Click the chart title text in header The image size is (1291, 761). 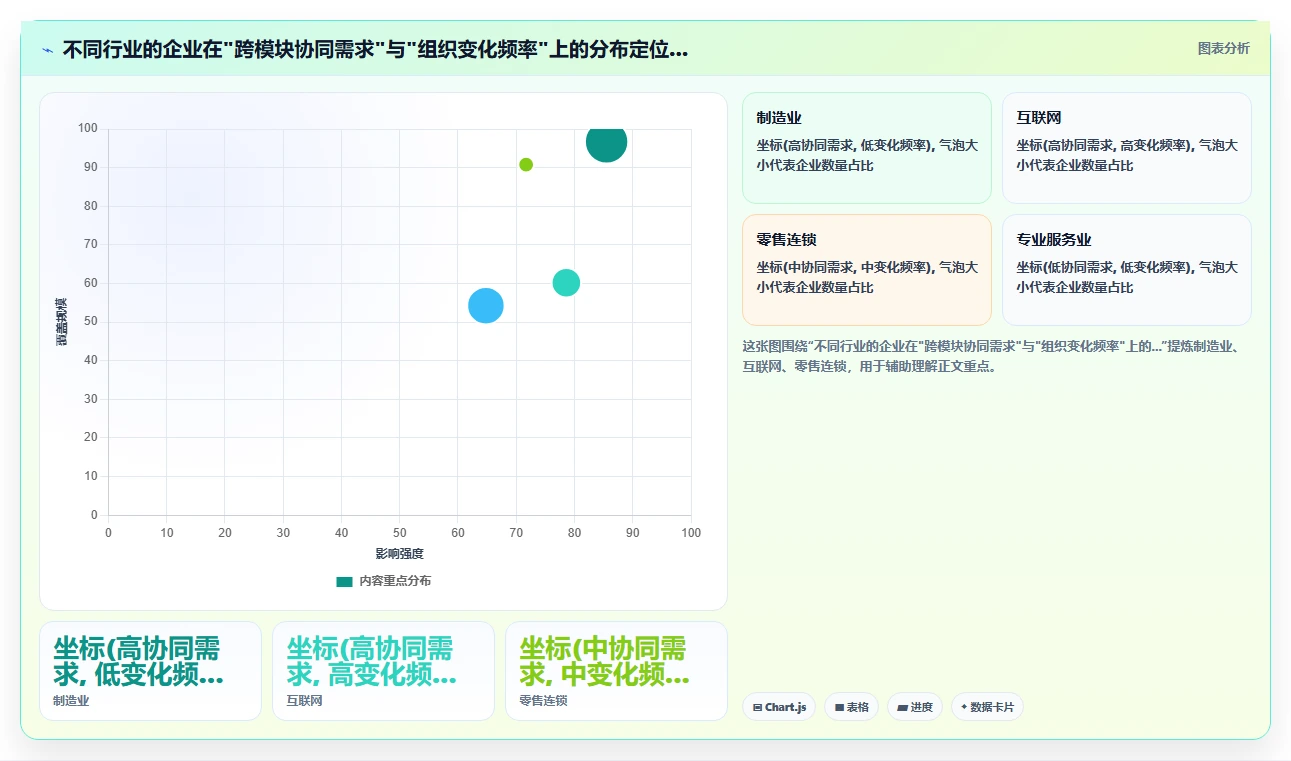click(x=375, y=50)
